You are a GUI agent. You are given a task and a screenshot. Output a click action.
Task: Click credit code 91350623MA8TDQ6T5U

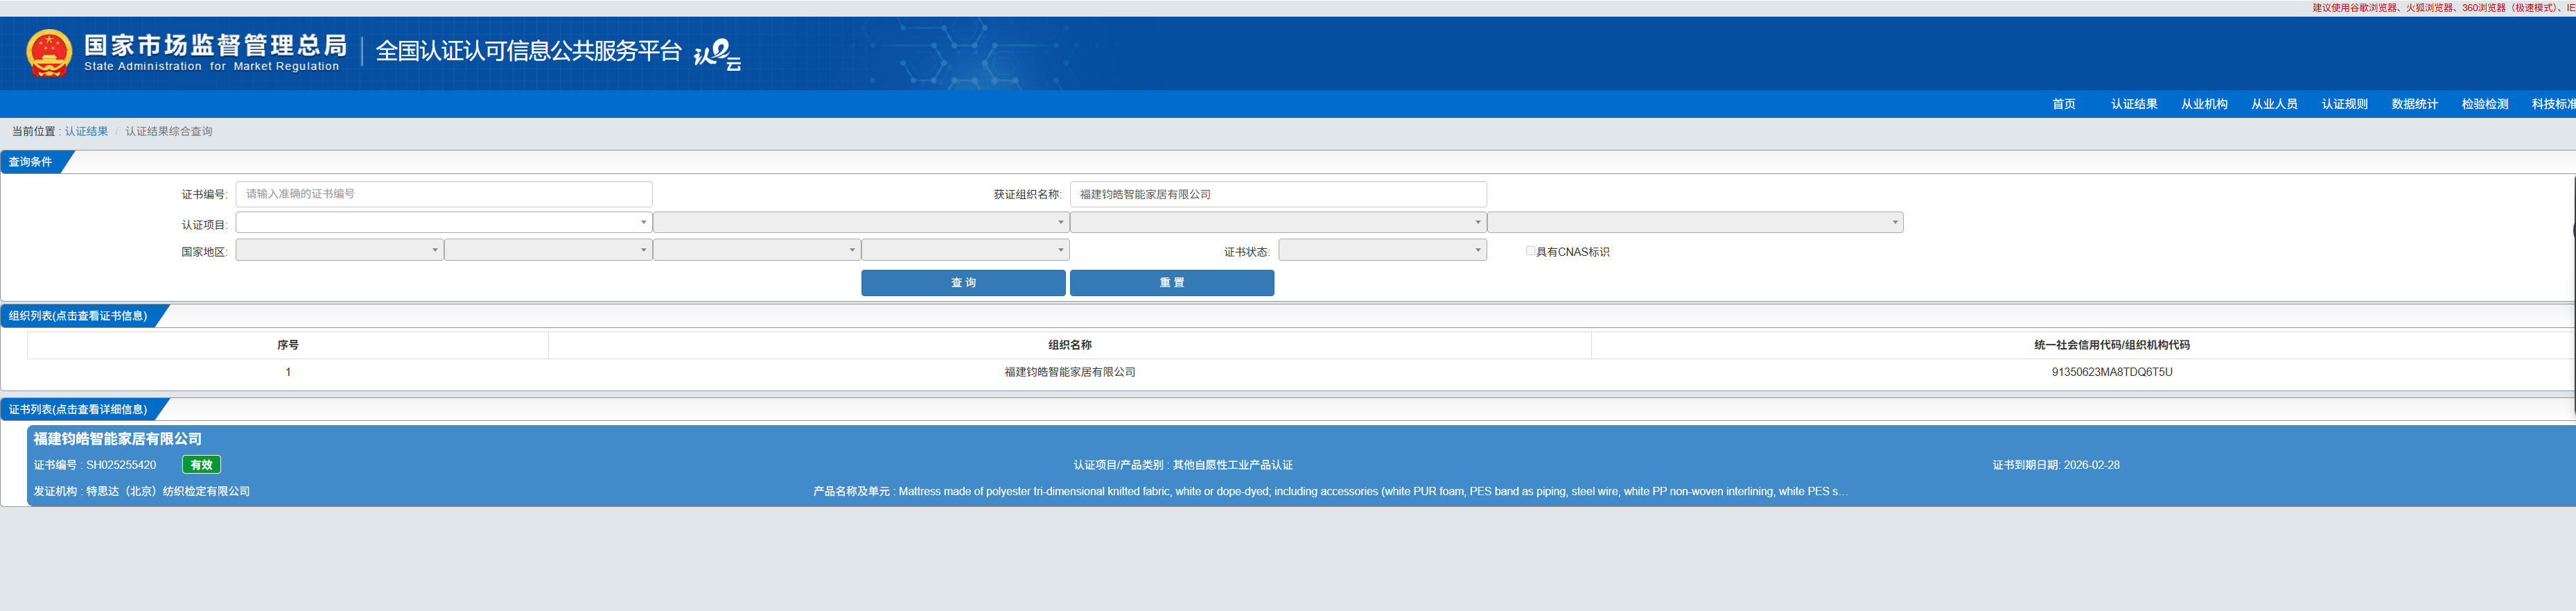point(2112,372)
